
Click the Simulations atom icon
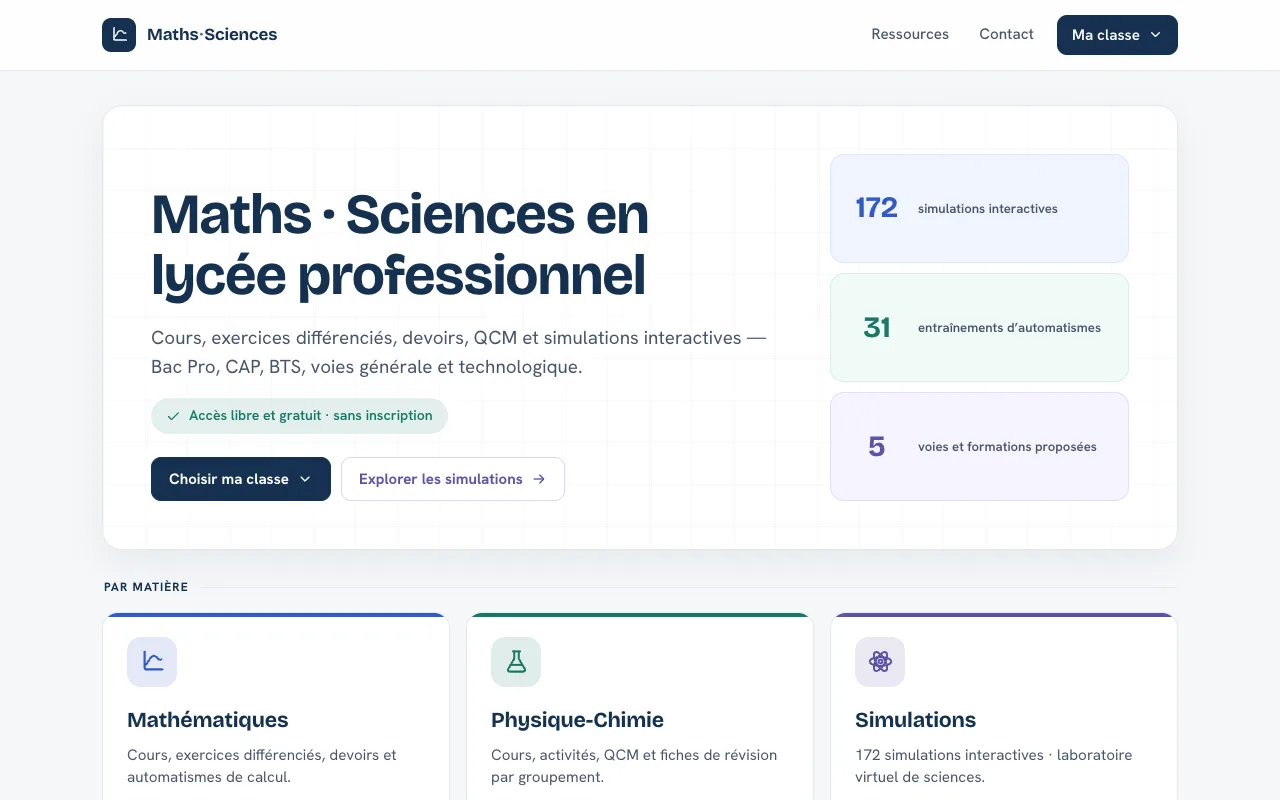(880, 662)
